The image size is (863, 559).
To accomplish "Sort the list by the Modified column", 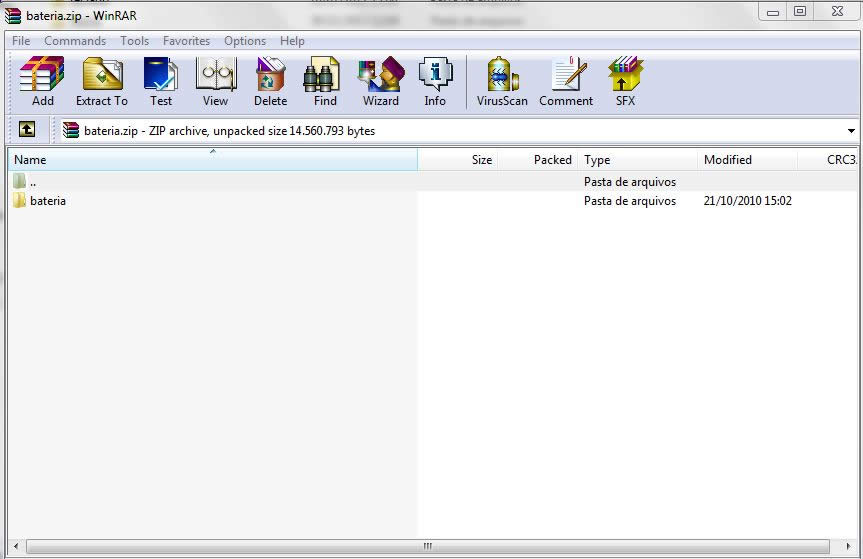I will 747,160.
